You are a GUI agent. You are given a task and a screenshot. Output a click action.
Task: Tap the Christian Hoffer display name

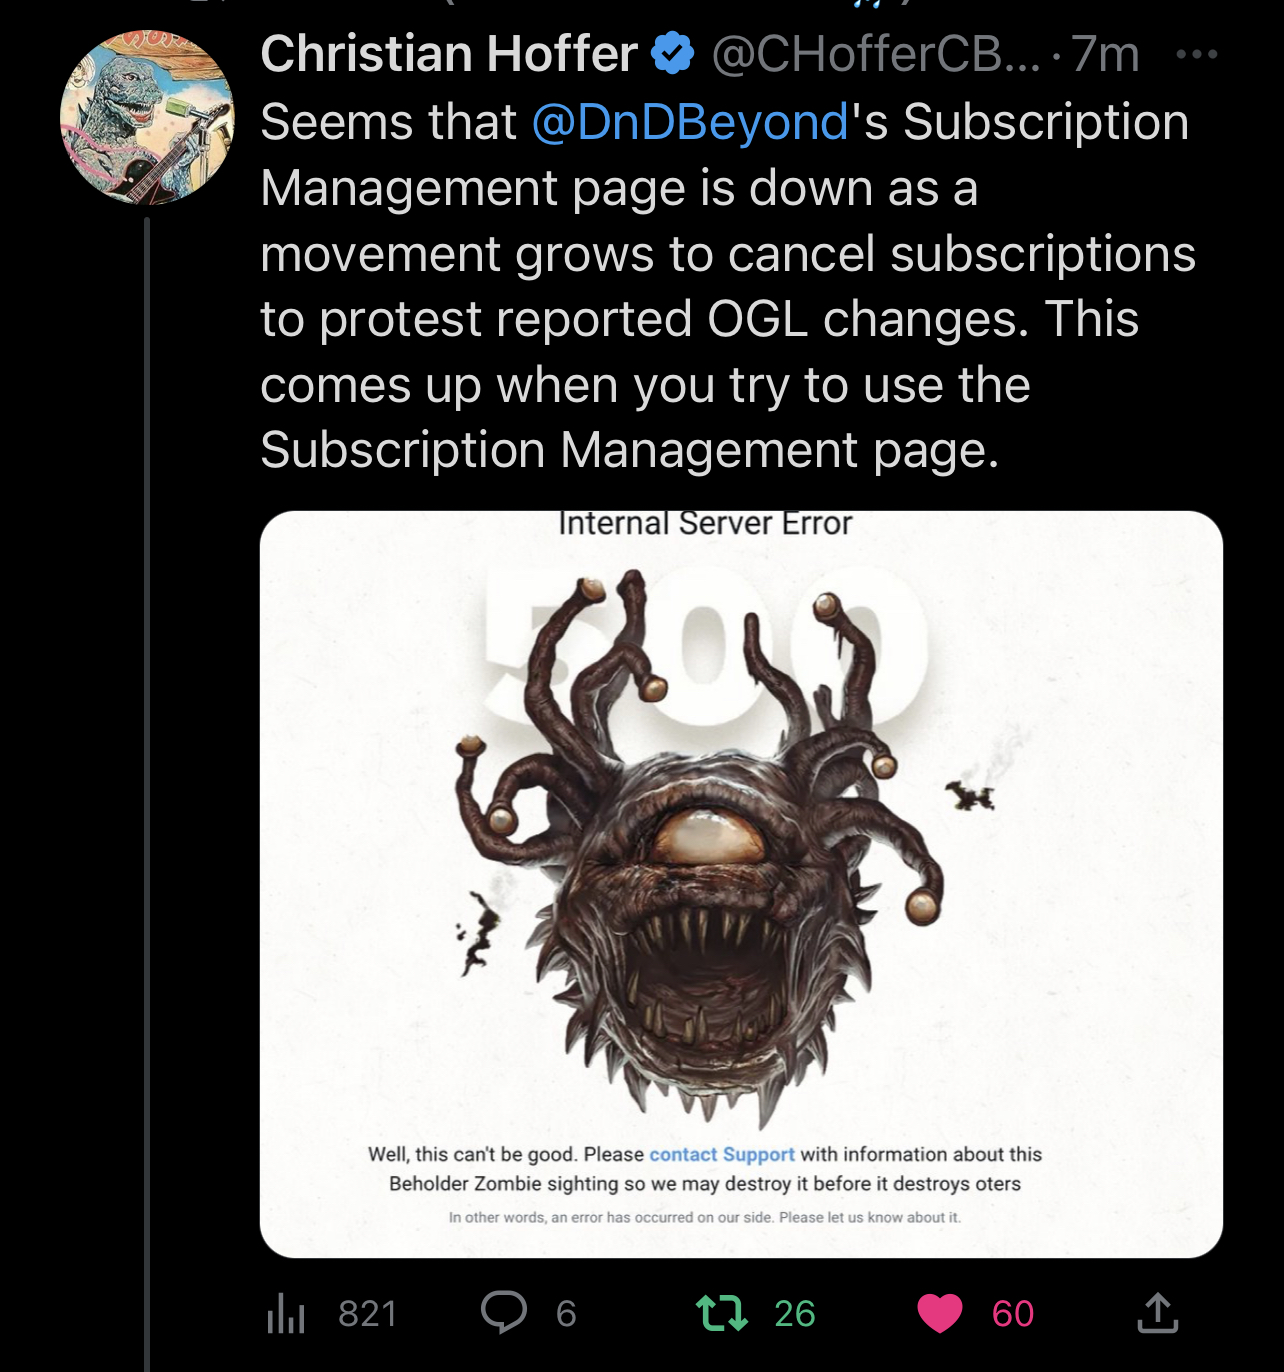click(449, 54)
